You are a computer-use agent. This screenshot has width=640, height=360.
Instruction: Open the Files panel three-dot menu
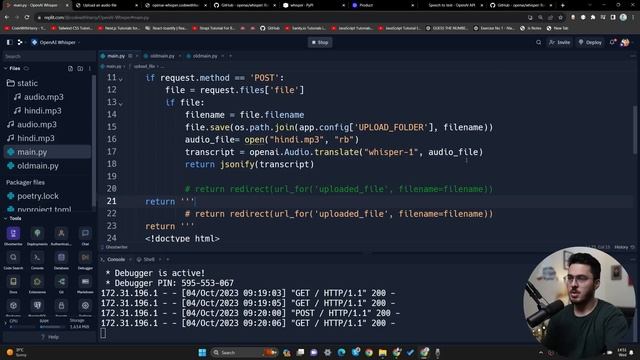(x=90, y=69)
